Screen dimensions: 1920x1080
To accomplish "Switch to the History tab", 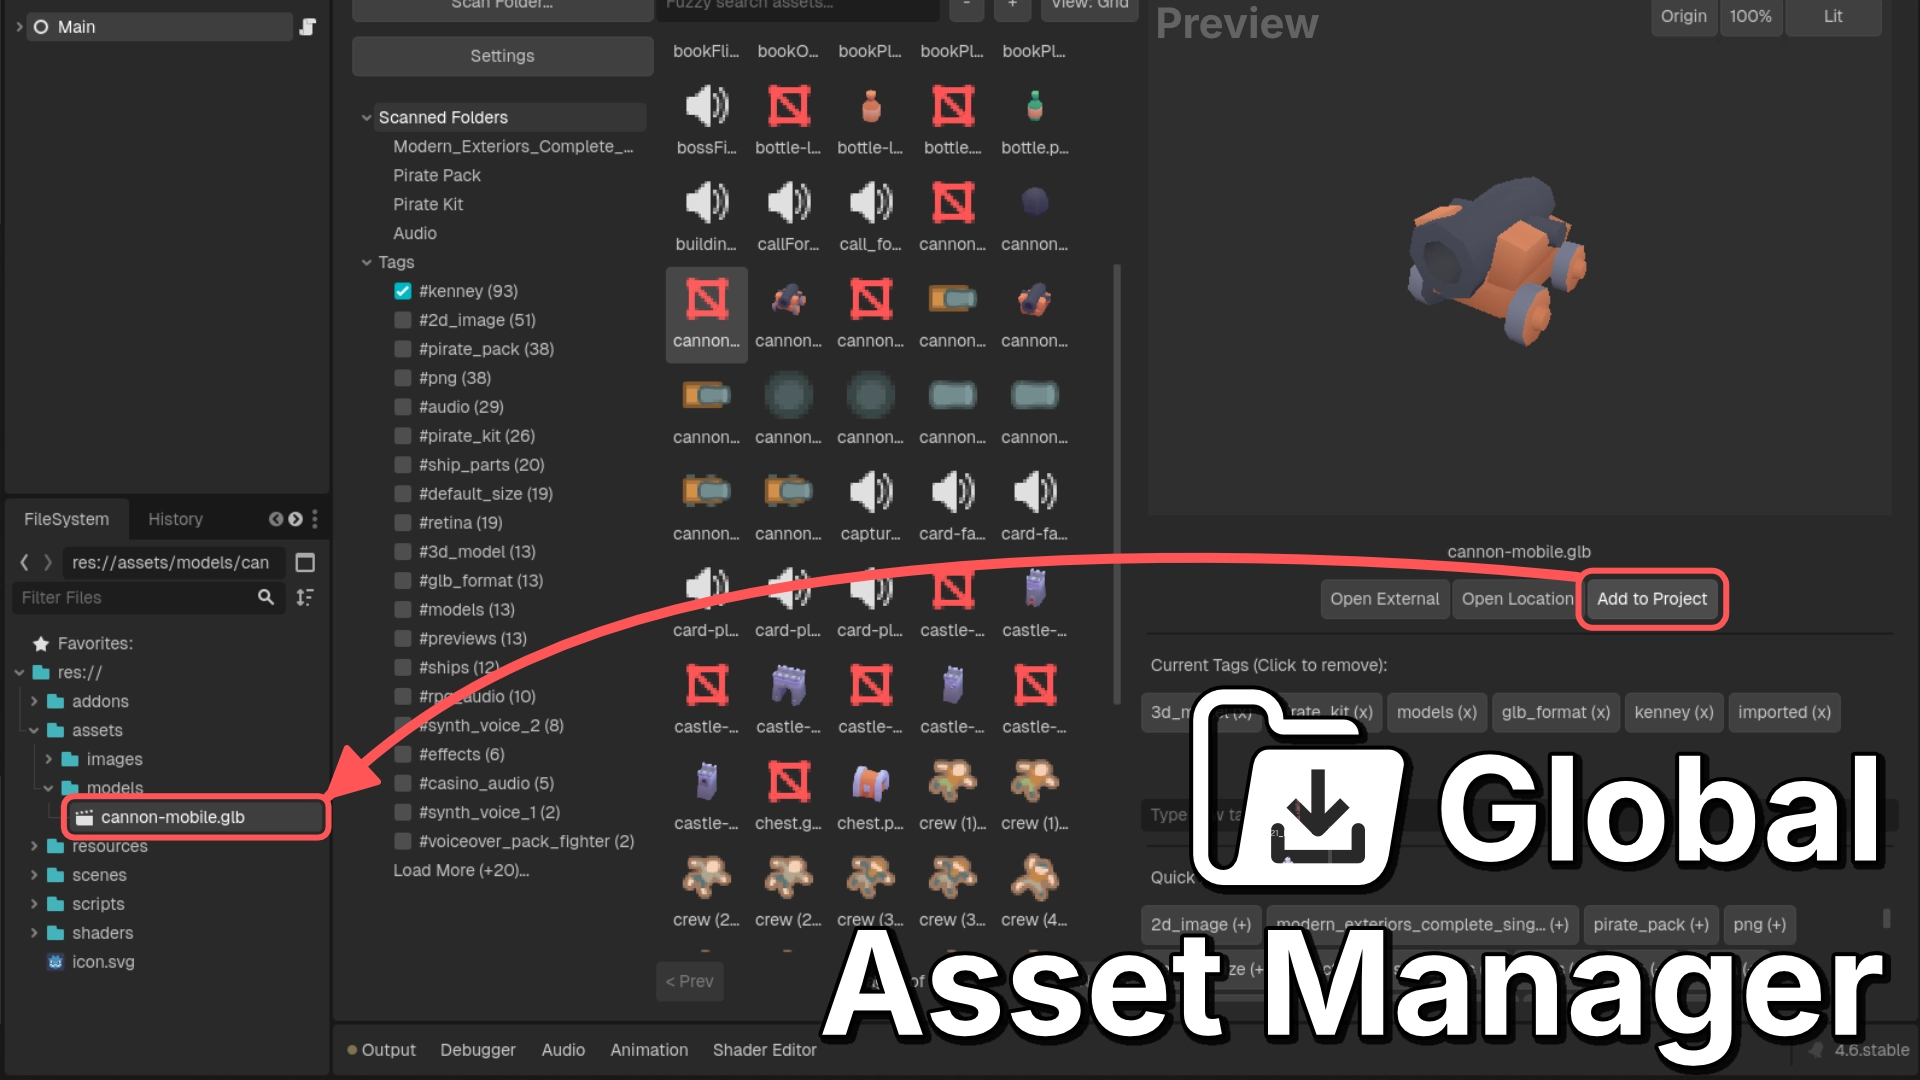I will [176, 519].
